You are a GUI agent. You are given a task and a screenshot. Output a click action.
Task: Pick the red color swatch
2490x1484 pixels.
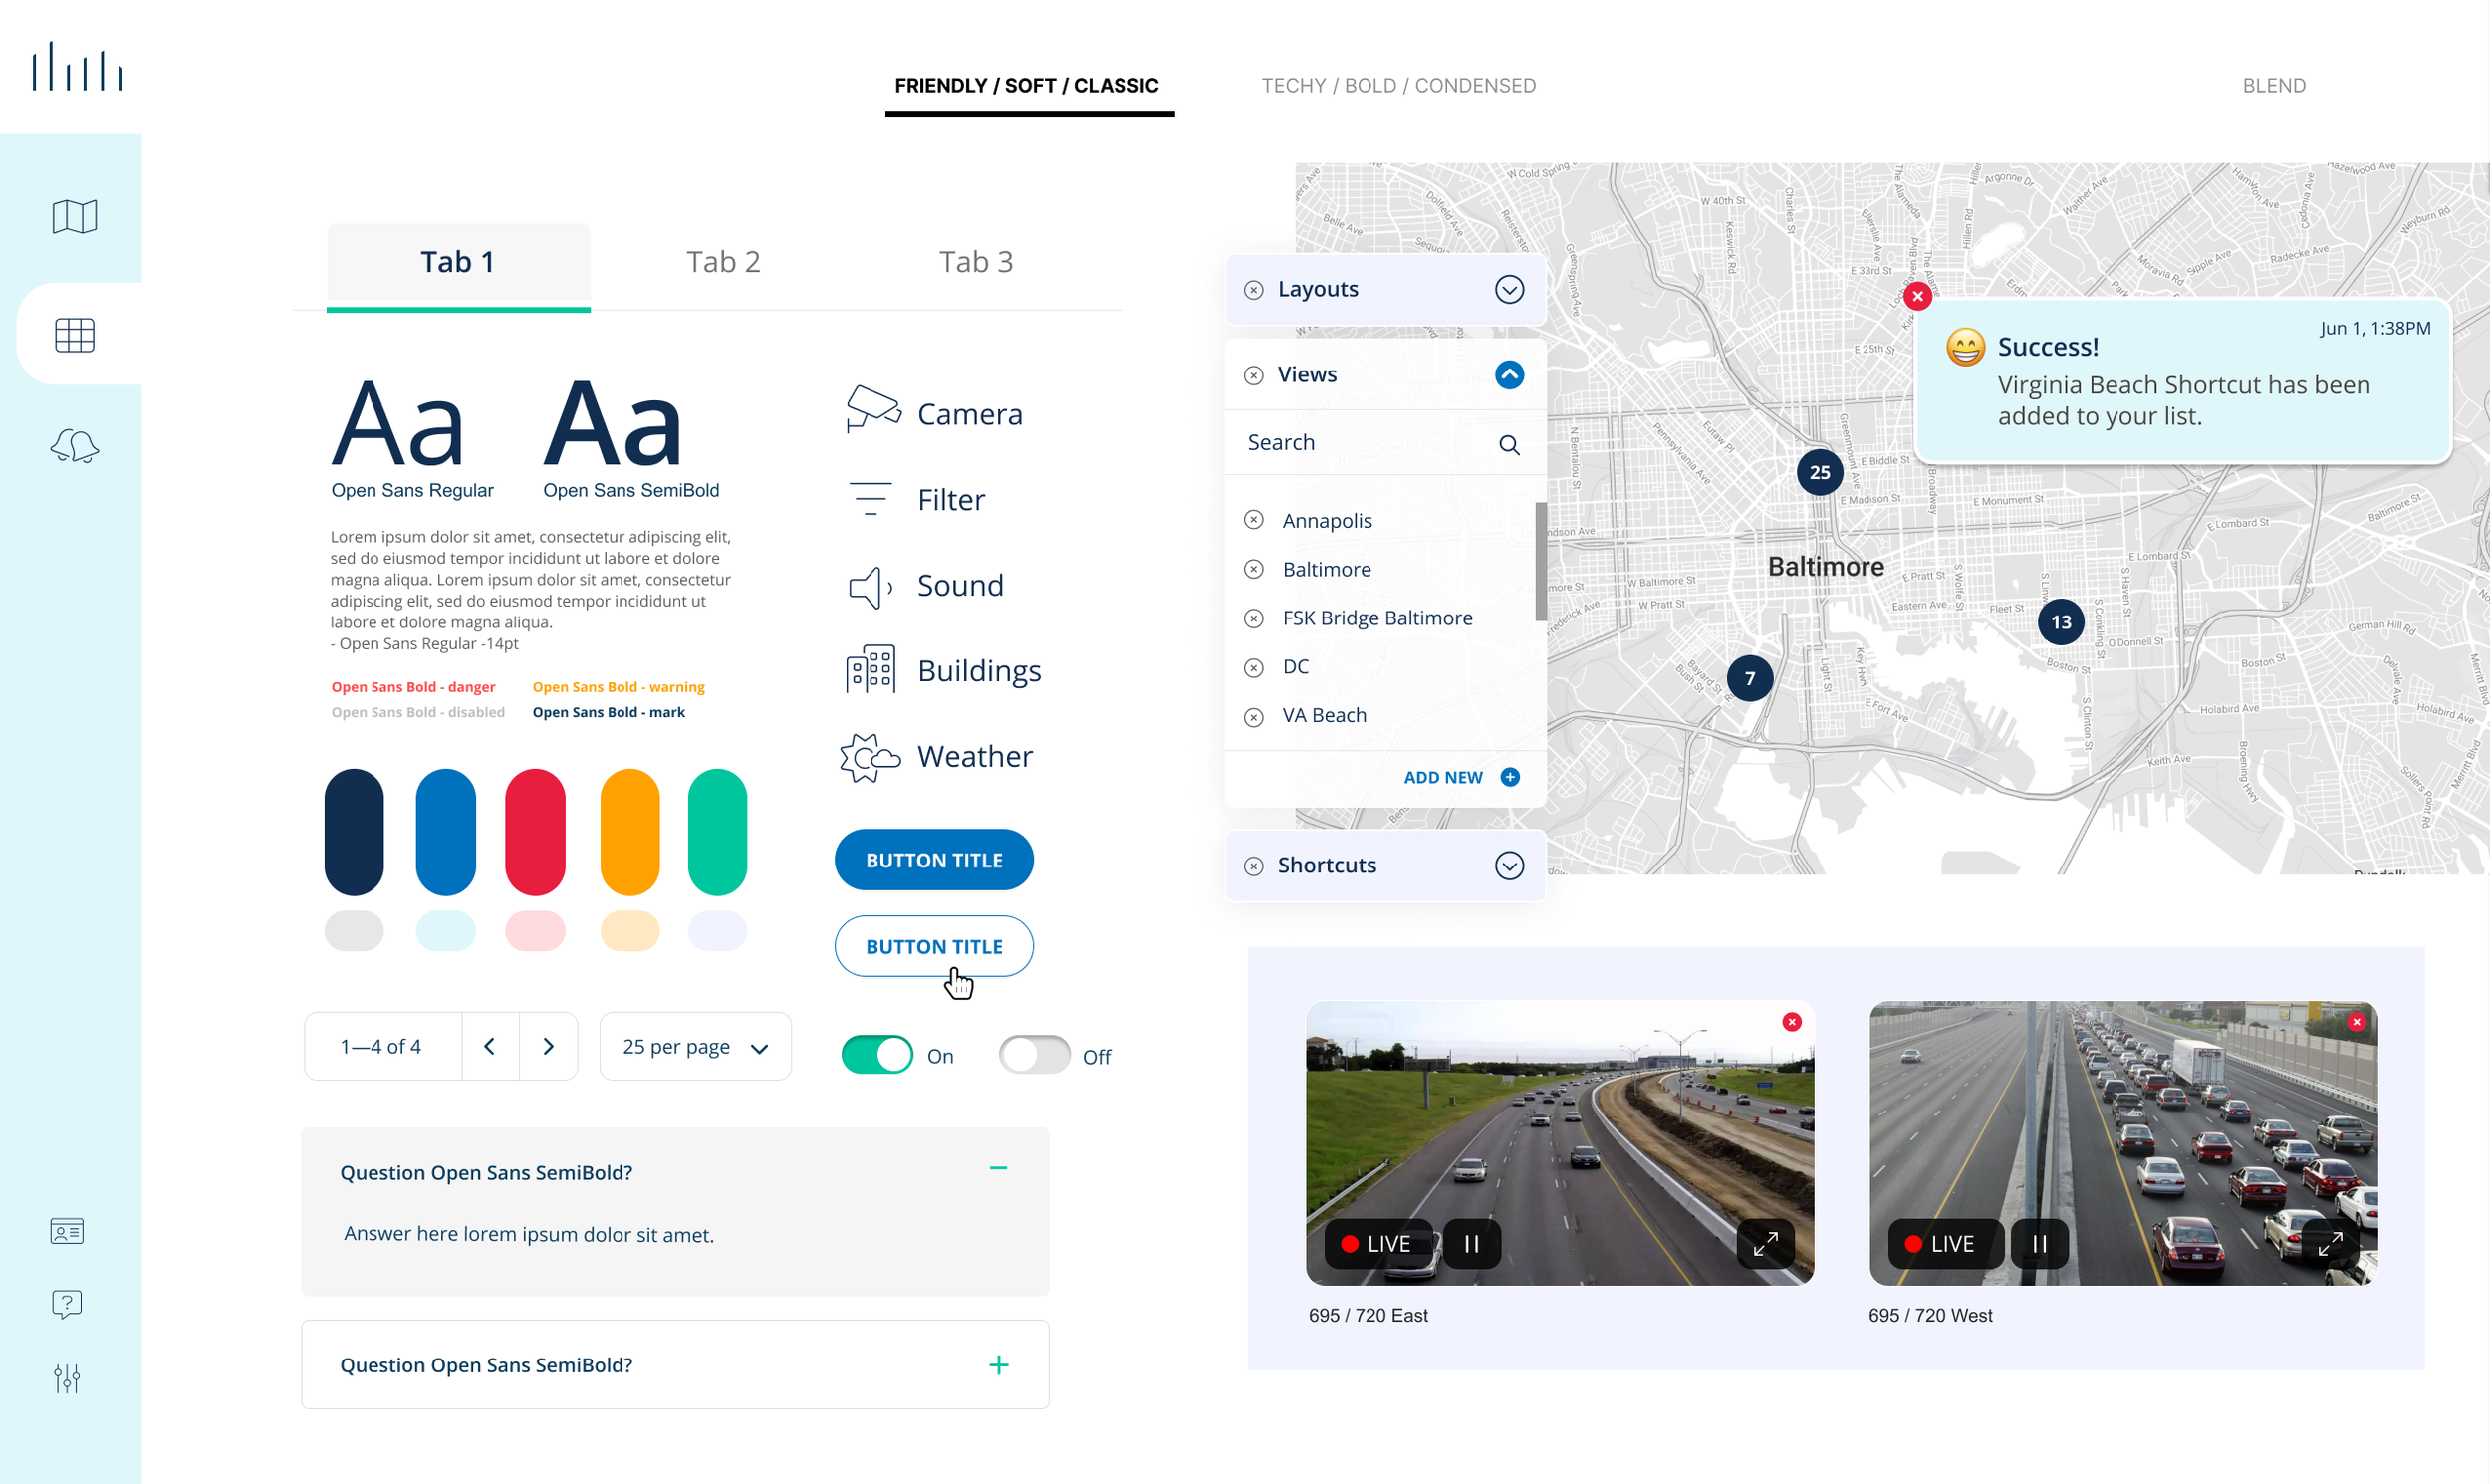coord(535,832)
